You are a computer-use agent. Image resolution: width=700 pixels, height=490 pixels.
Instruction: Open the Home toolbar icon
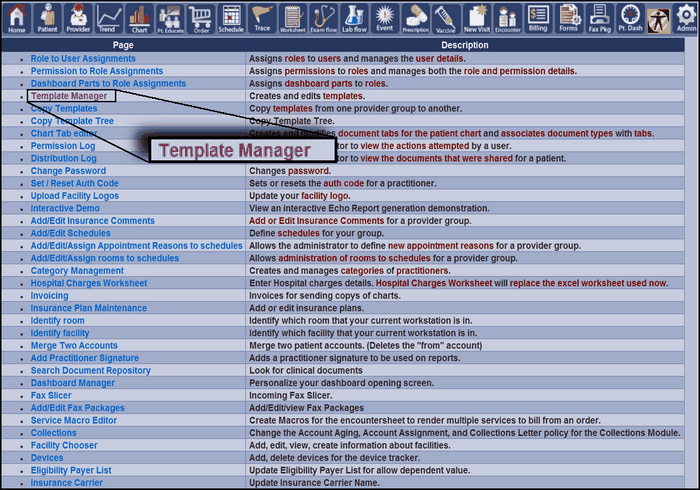click(x=17, y=18)
